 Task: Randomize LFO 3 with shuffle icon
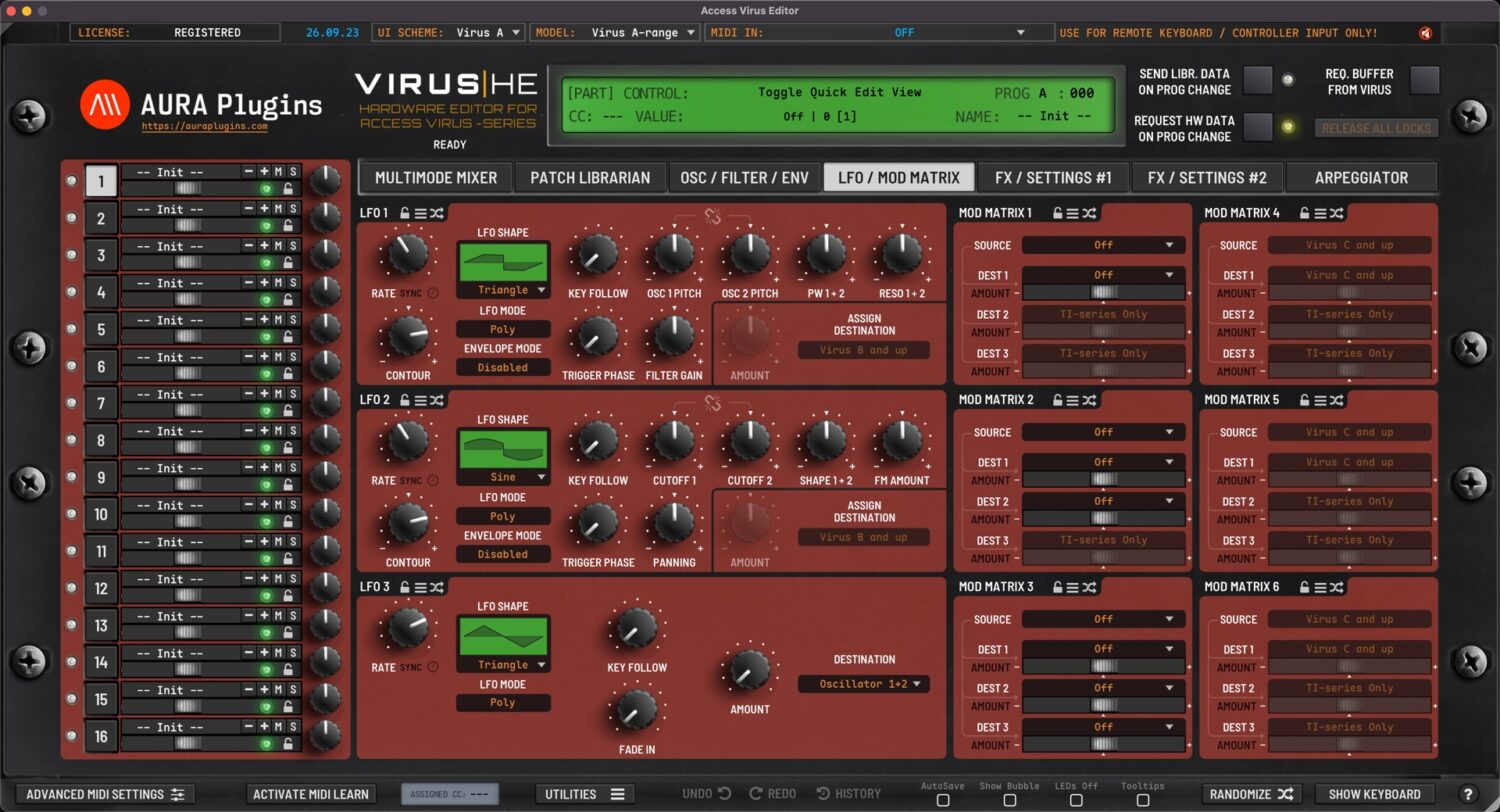[437, 587]
